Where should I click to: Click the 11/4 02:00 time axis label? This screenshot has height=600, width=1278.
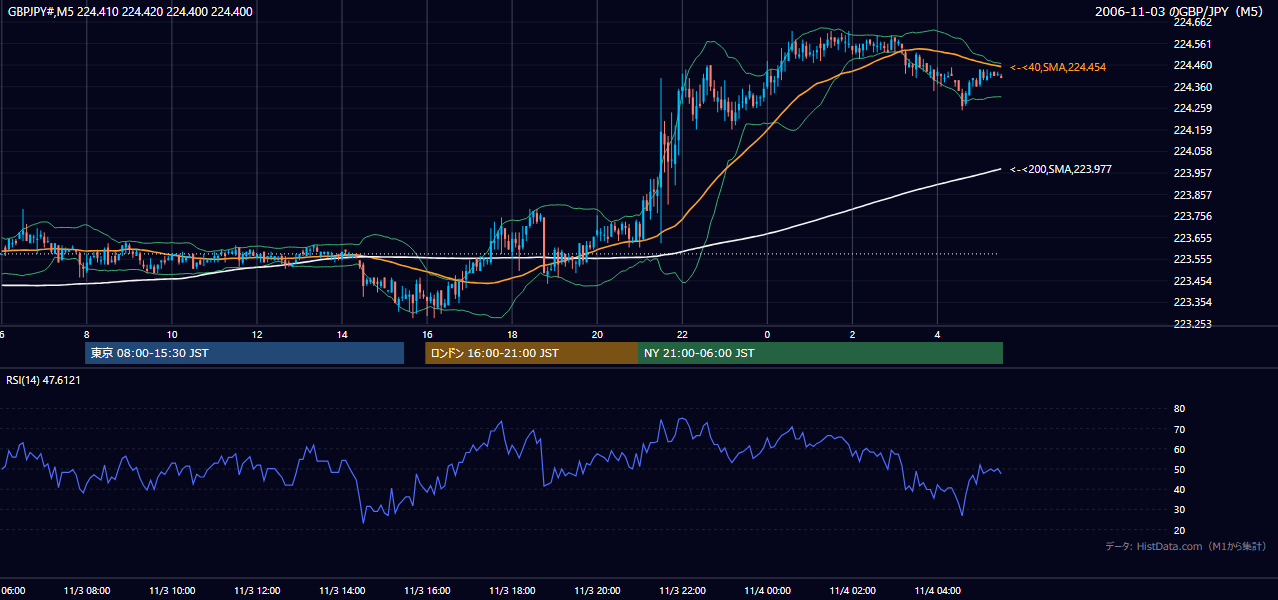point(852,591)
